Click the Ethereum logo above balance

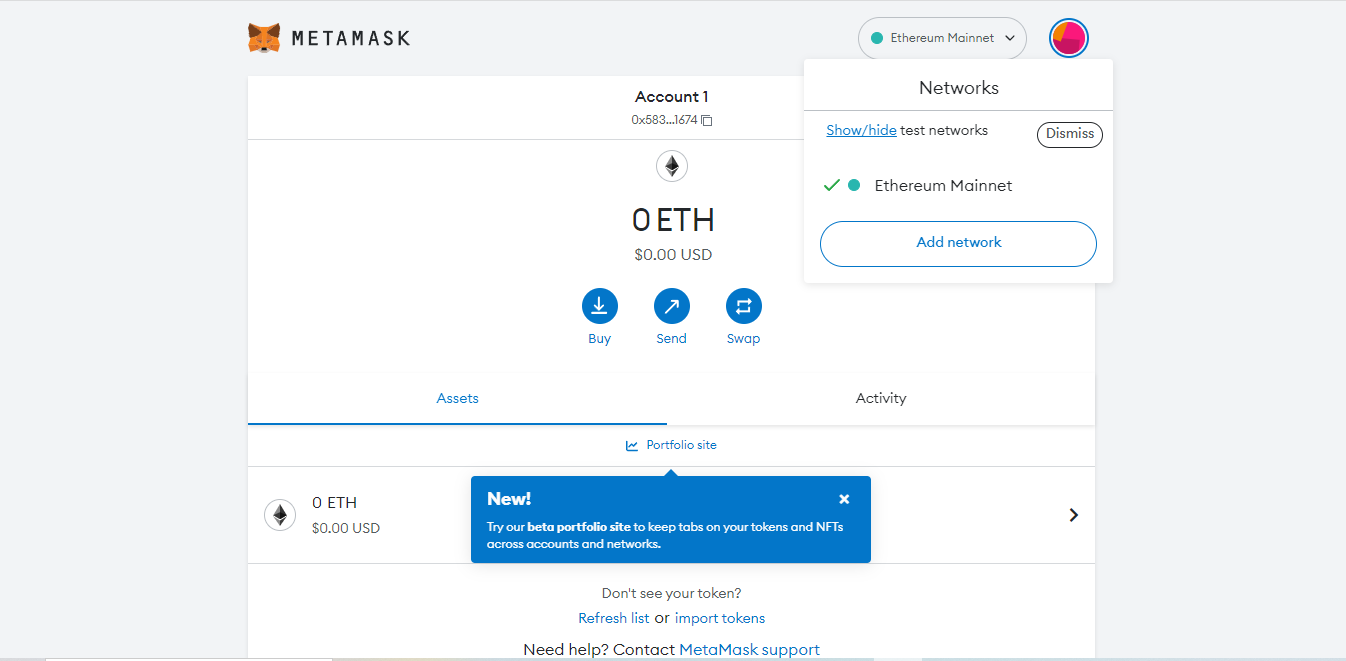point(672,166)
